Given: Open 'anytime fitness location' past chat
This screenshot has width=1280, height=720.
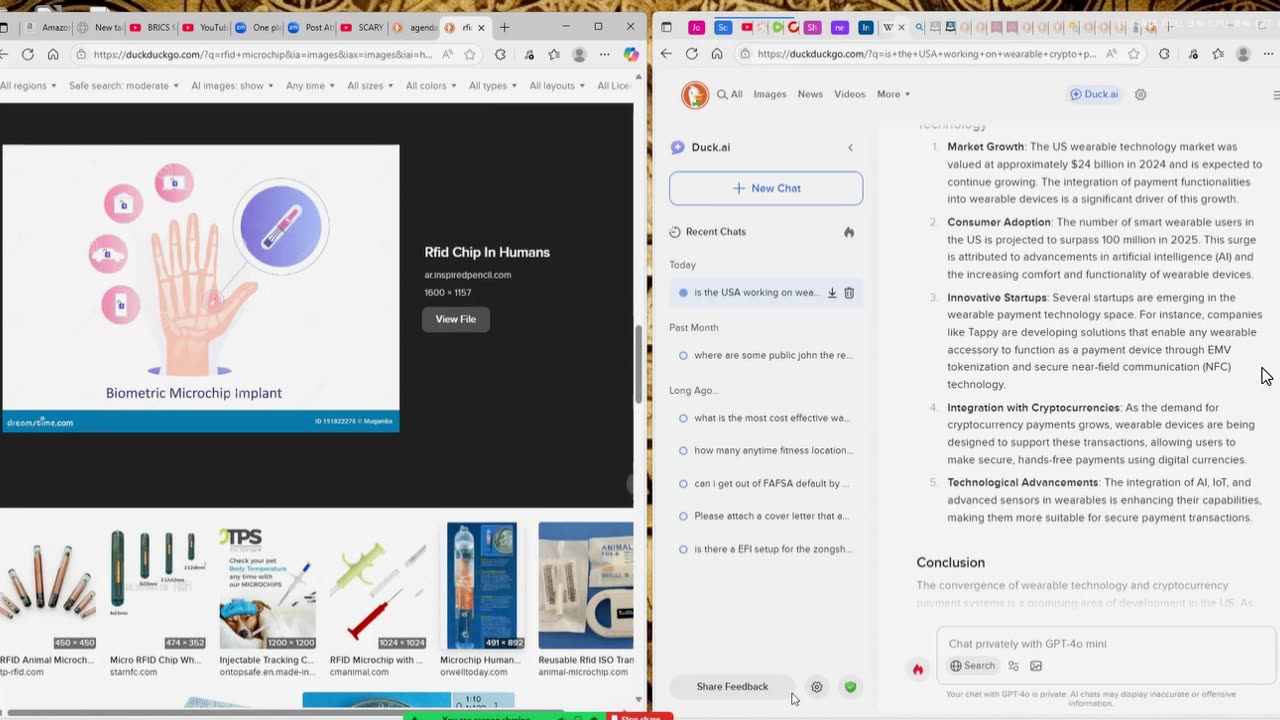Looking at the screenshot, I should coord(765,450).
